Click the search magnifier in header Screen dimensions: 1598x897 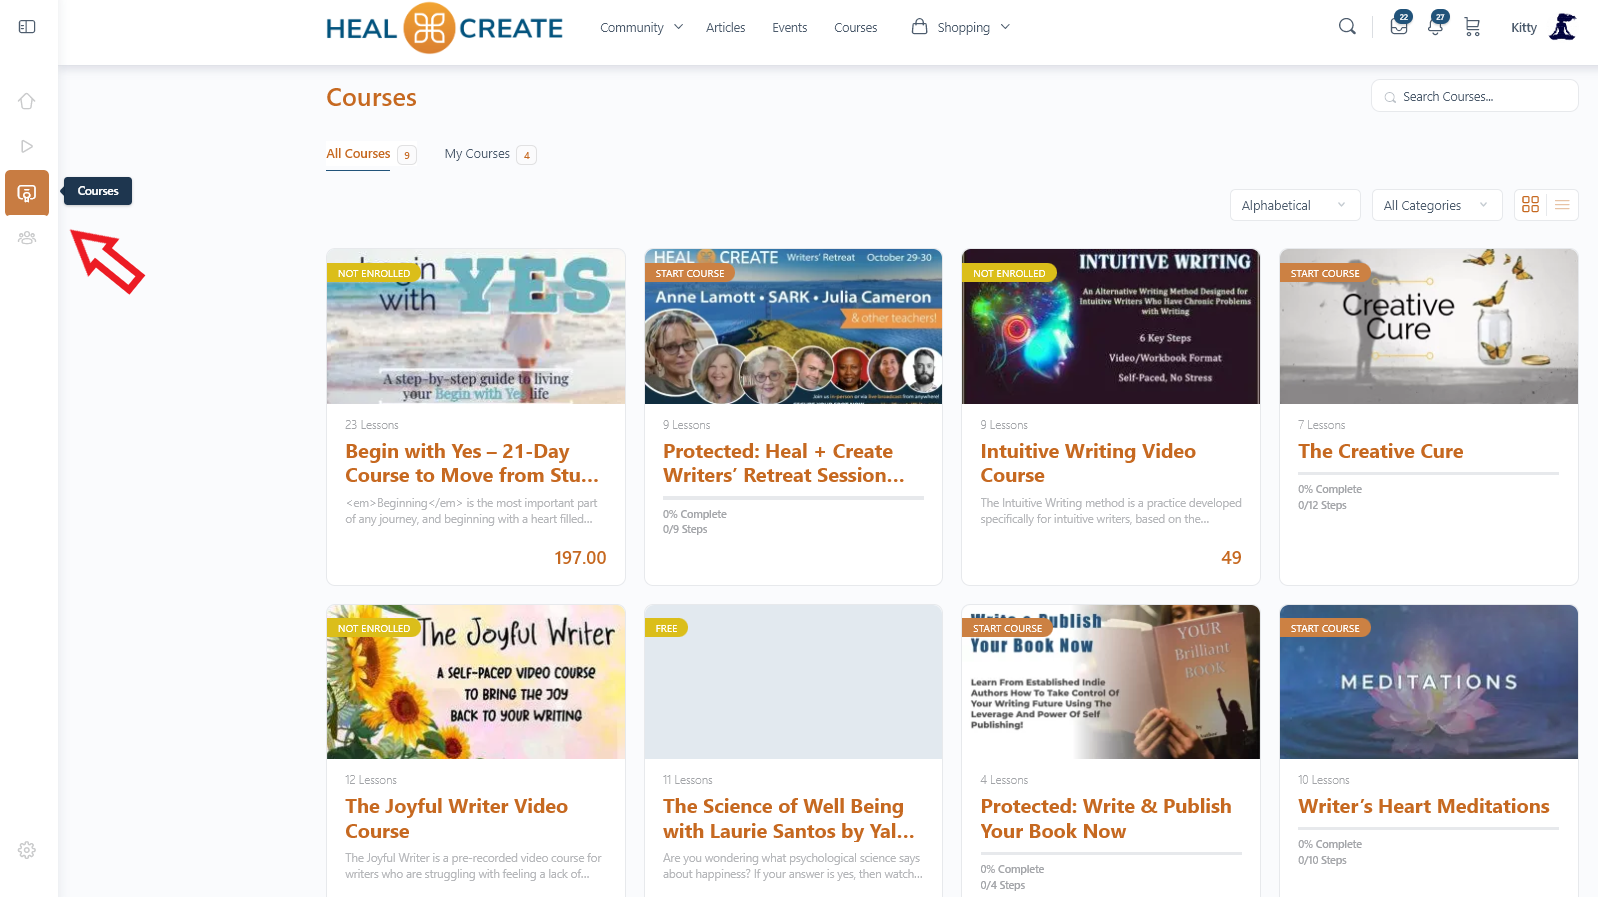(x=1347, y=27)
